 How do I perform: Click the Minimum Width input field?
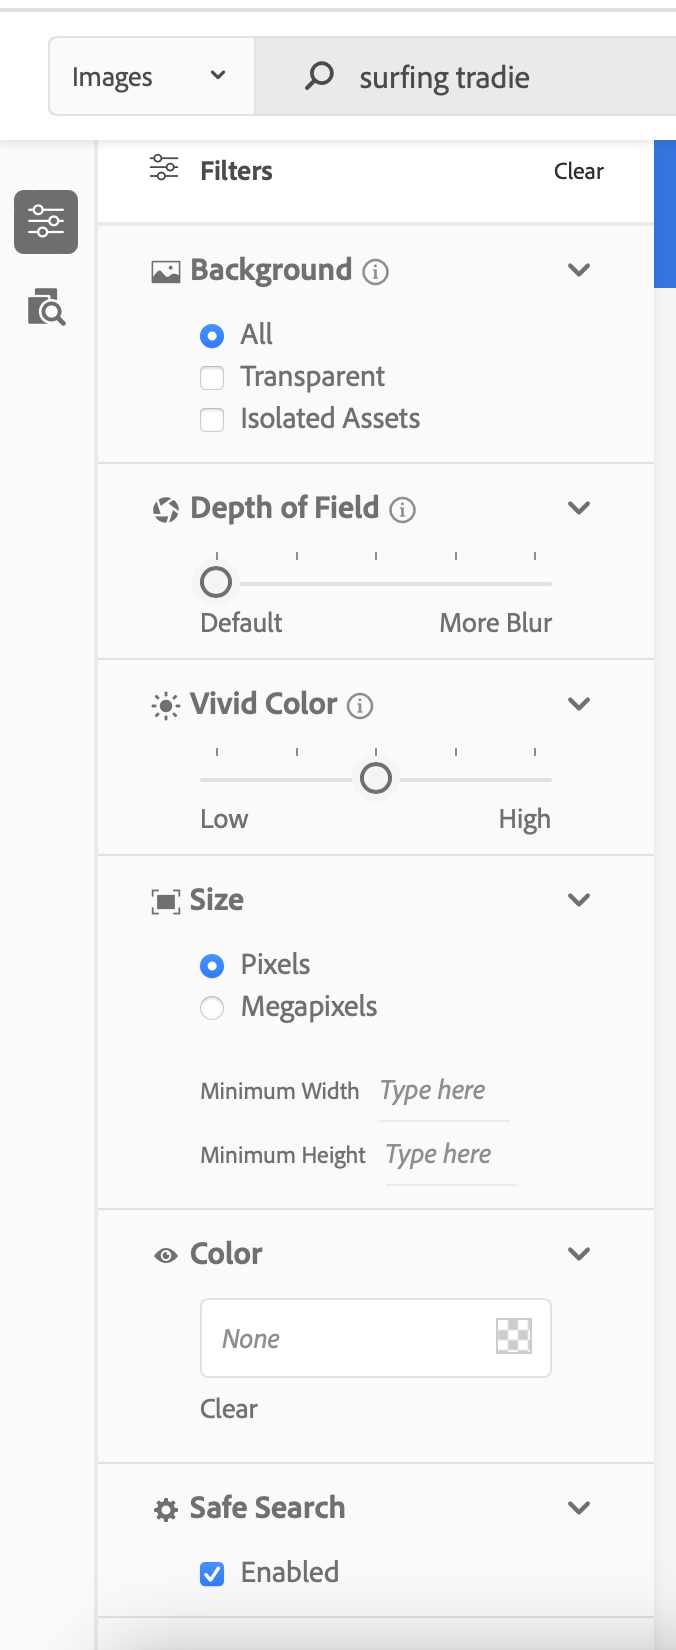[440, 1089]
